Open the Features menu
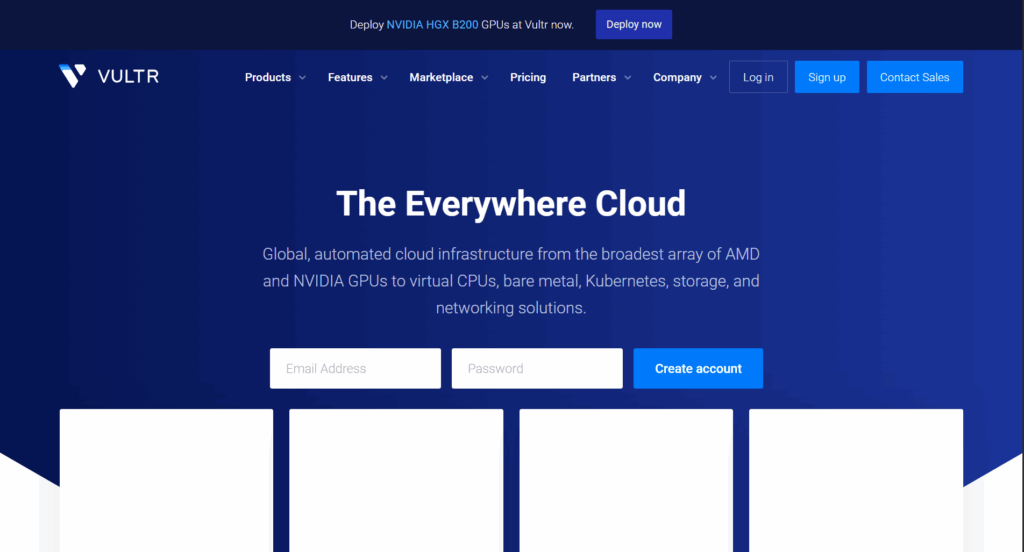 [x=350, y=77]
